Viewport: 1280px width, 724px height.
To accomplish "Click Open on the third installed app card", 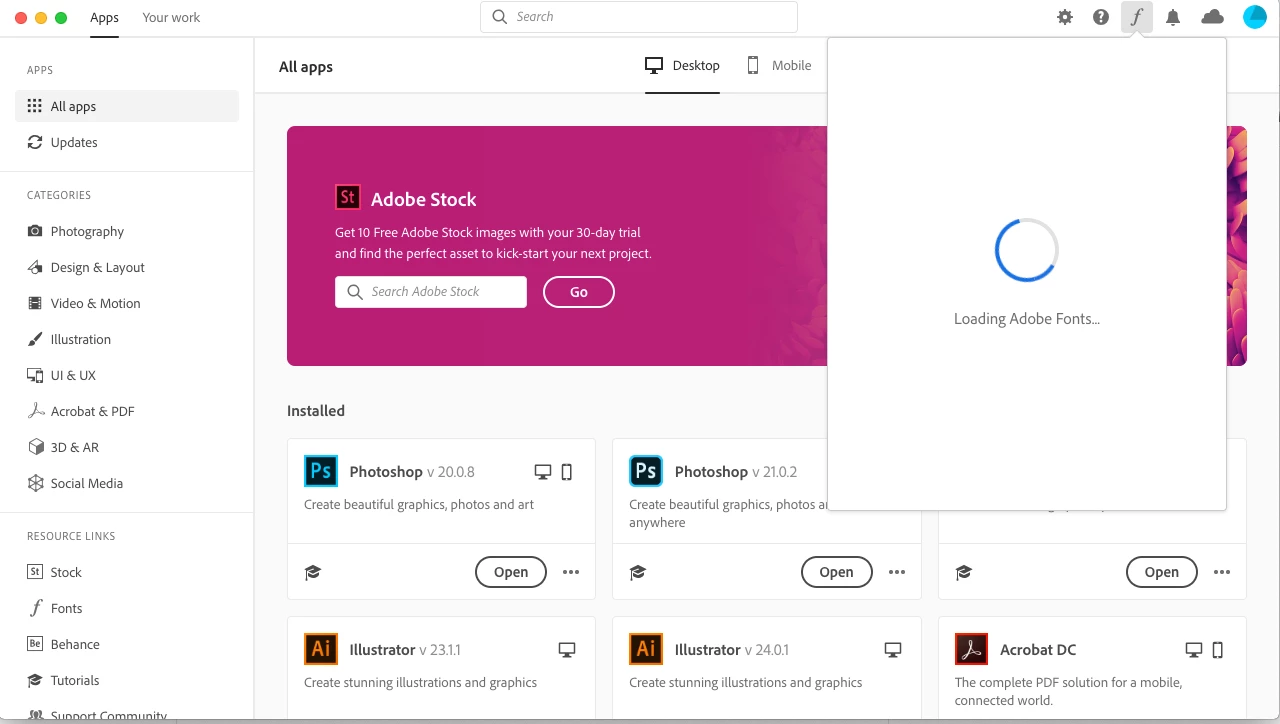I will pos(1162,572).
